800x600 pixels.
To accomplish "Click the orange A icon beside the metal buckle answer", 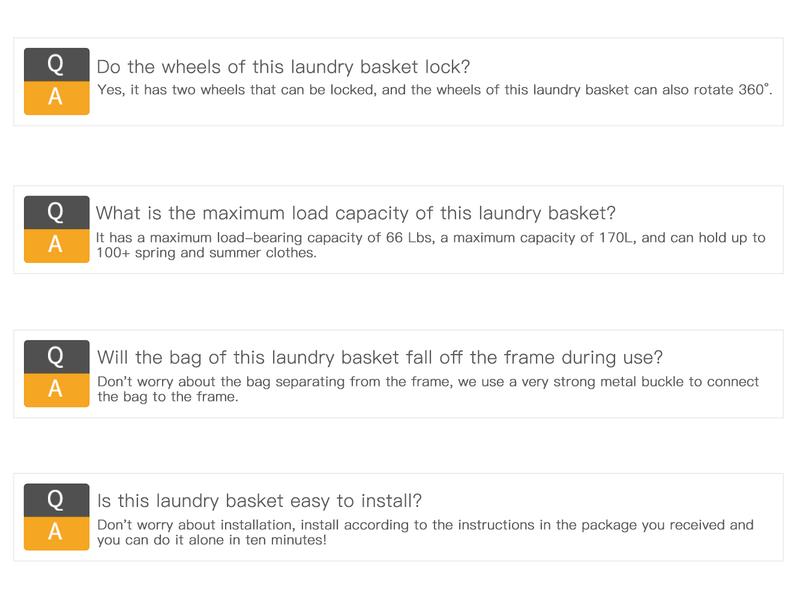I will point(56,389).
